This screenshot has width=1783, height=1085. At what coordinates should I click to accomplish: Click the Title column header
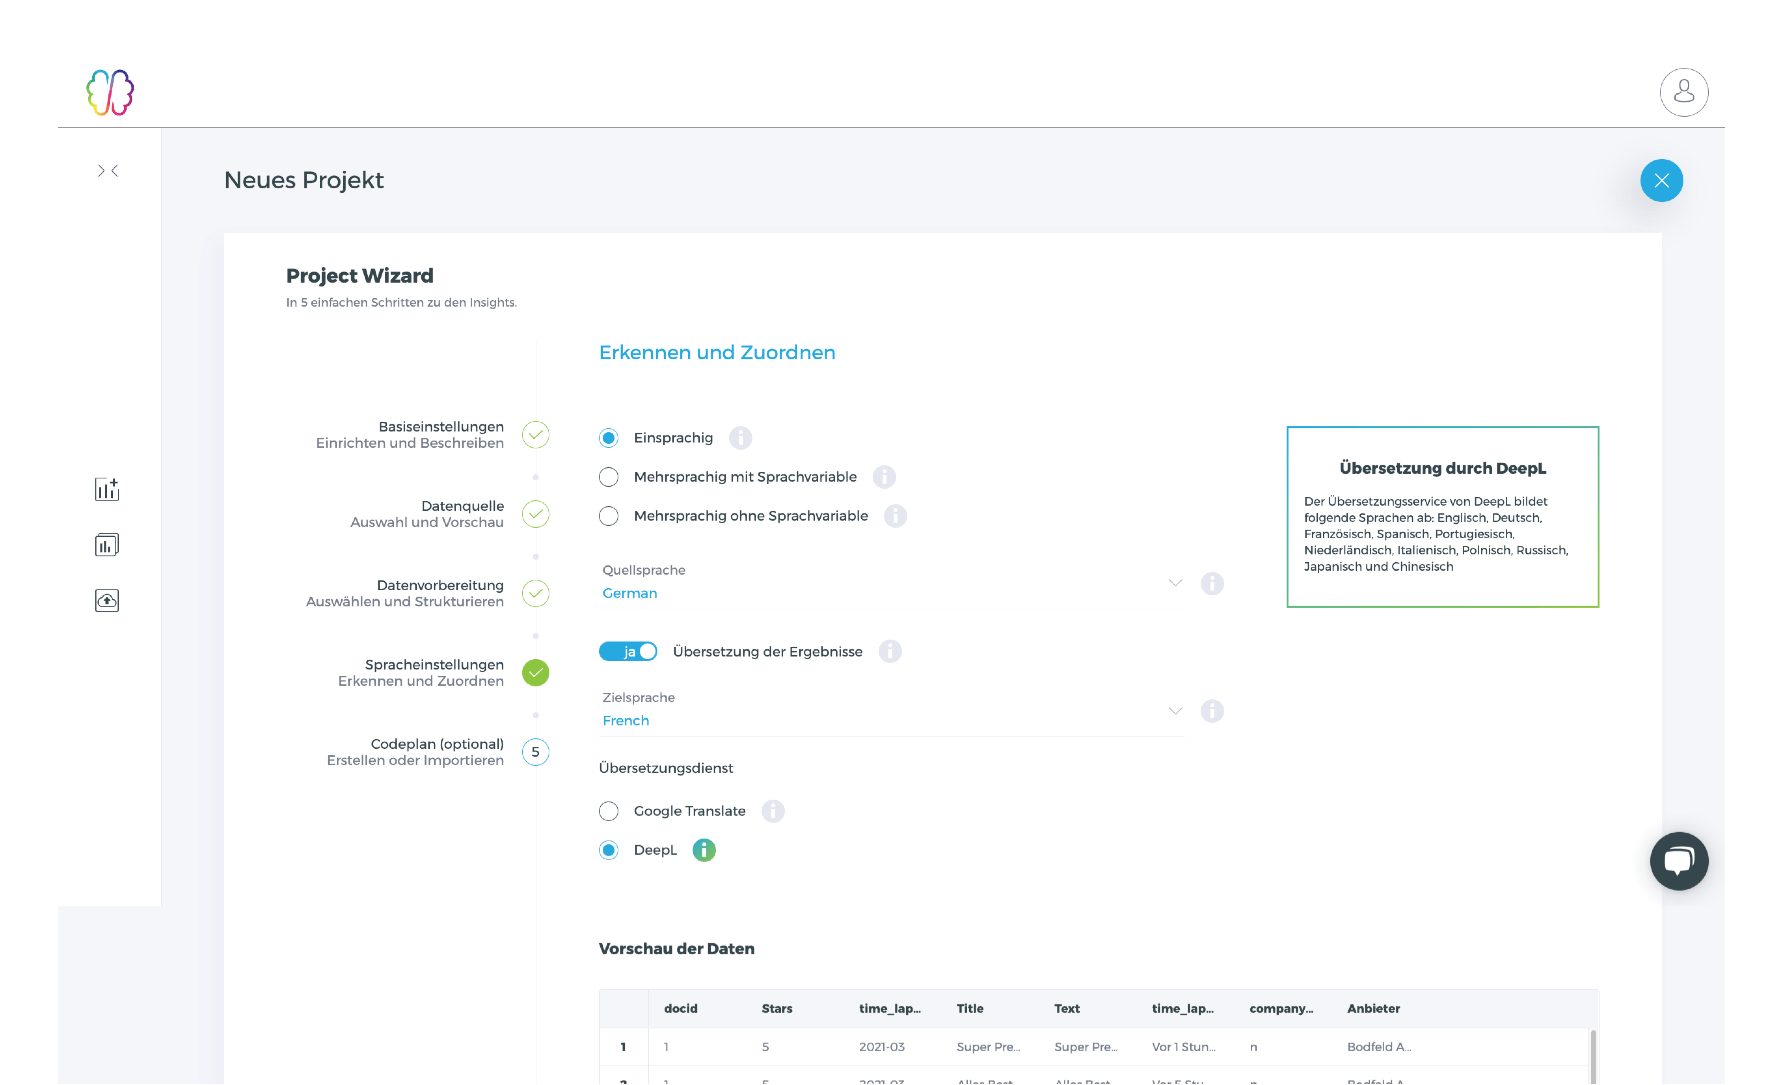(x=970, y=1009)
